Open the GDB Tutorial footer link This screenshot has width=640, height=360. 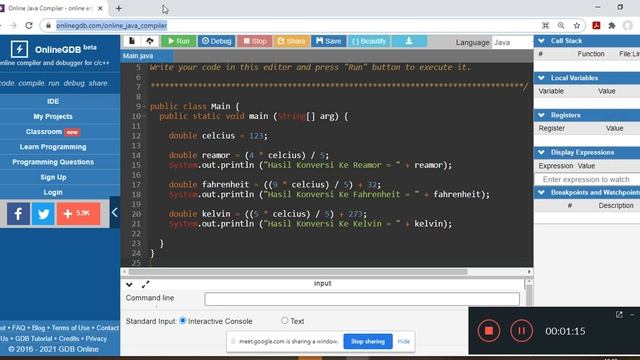tap(34, 338)
